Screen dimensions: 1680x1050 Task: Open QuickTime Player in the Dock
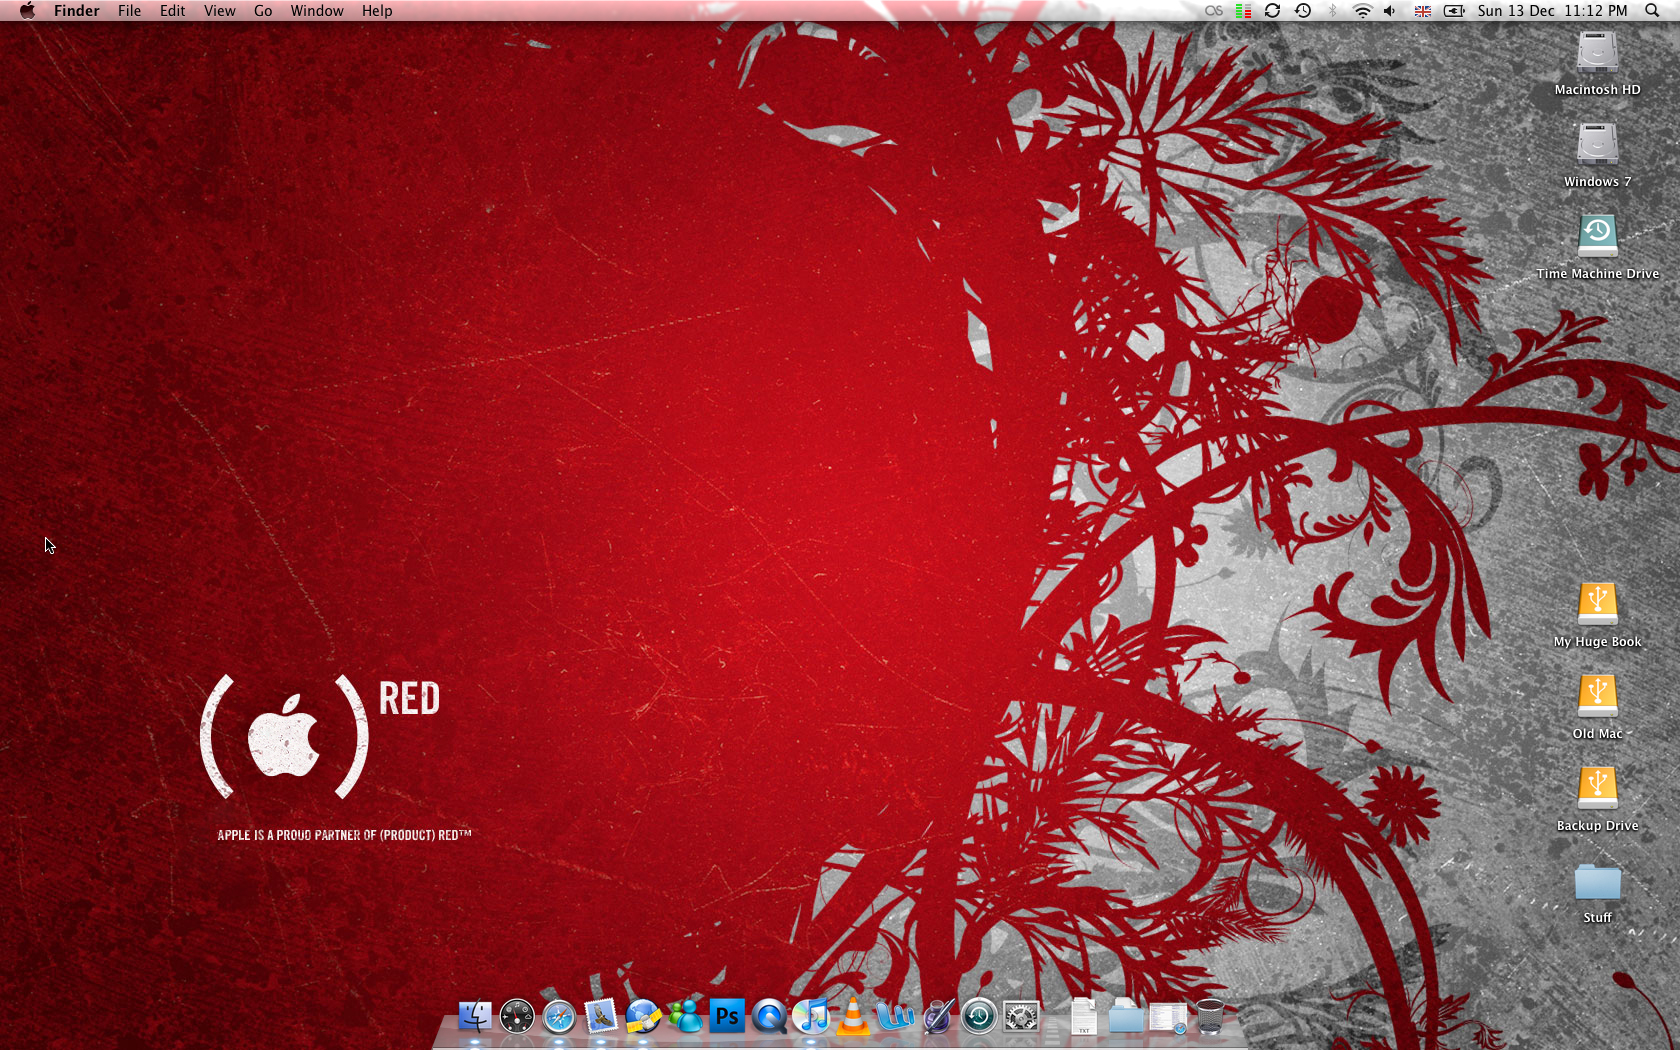(769, 1017)
